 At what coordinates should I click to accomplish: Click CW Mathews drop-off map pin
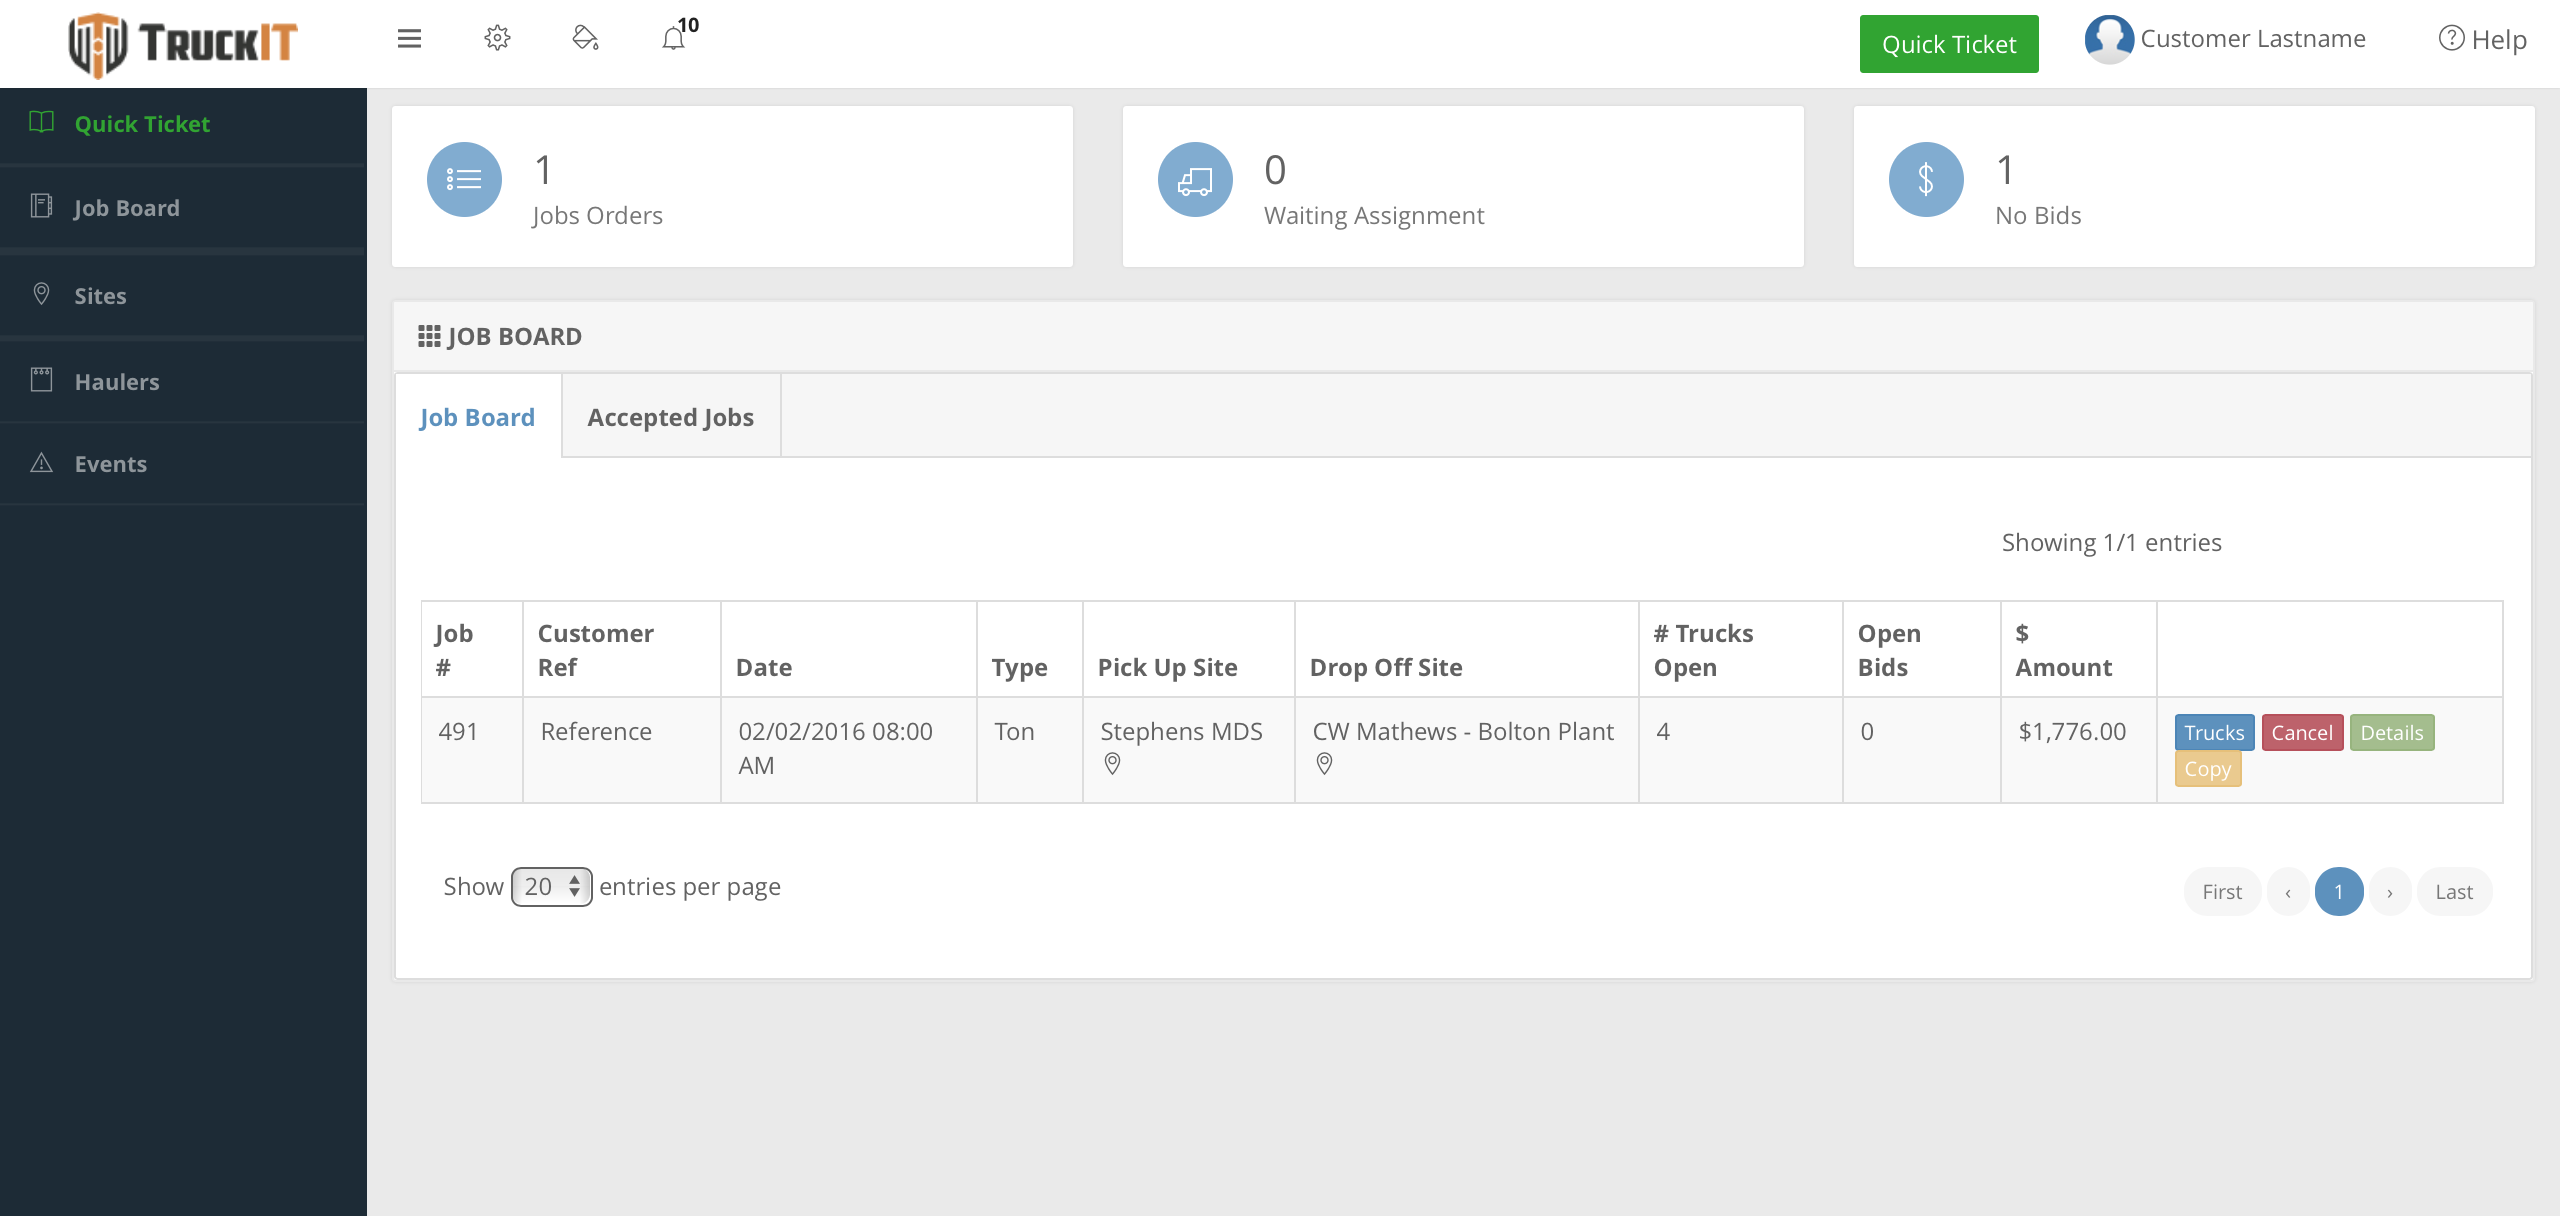[x=1324, y=764]
